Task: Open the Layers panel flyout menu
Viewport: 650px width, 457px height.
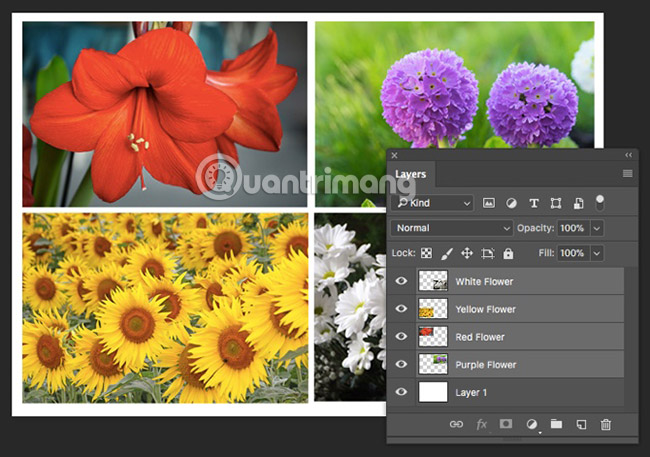Action: 627,174
